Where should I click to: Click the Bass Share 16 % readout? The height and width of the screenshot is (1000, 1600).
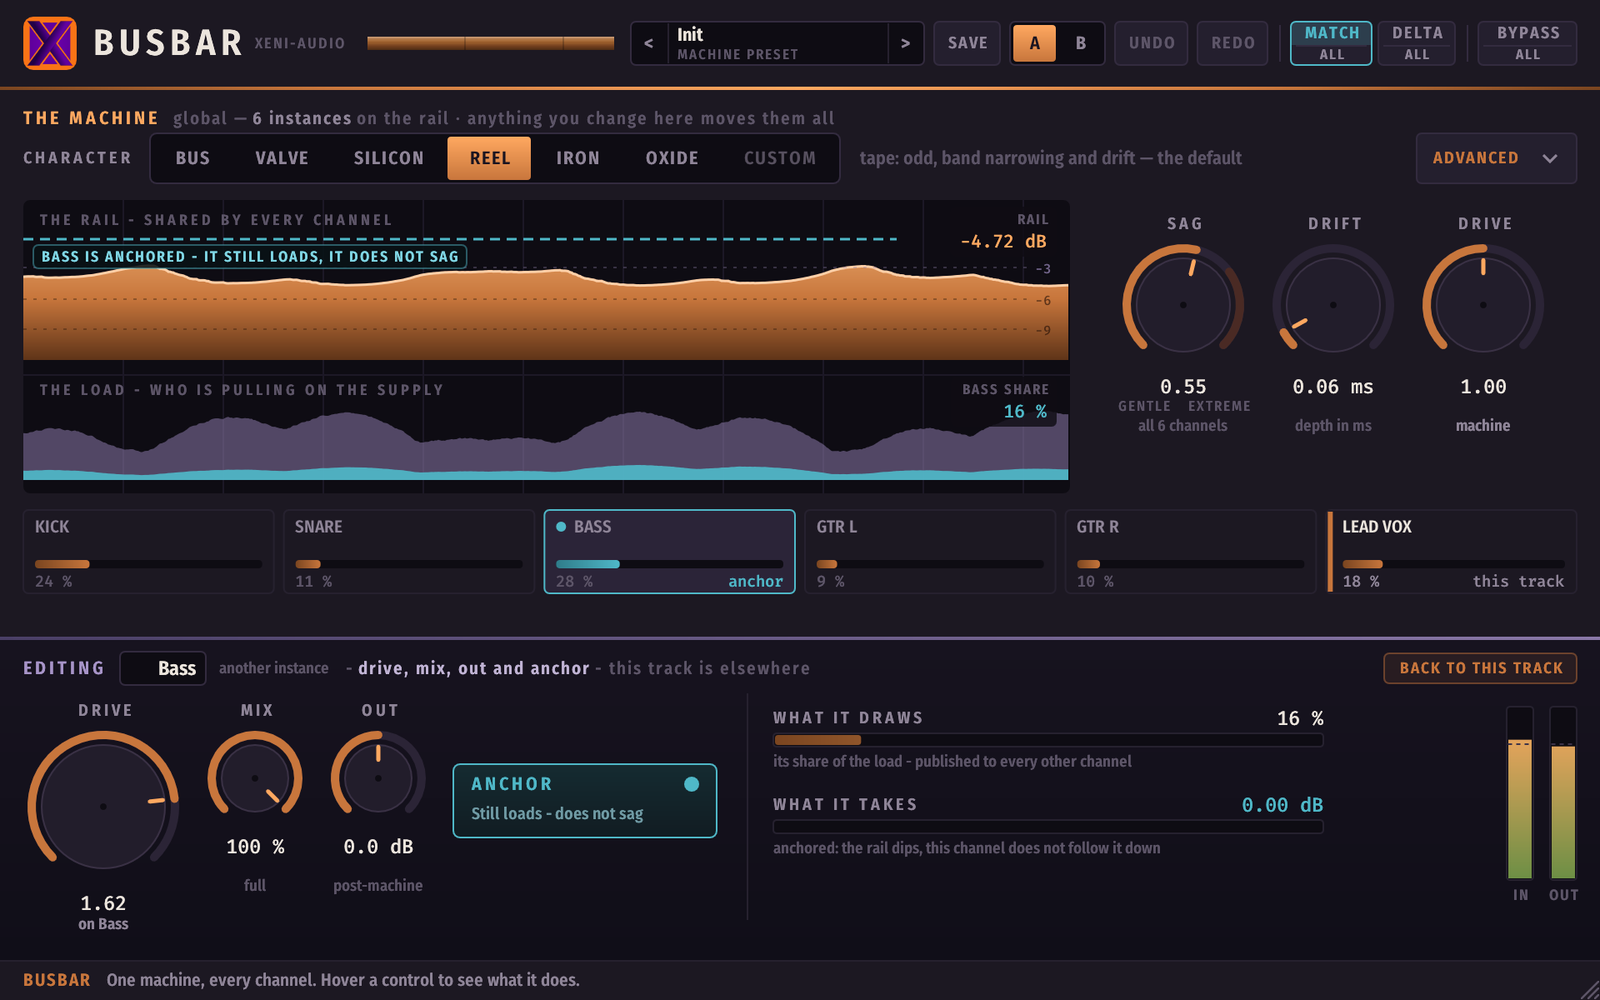tap(1025, 412)
